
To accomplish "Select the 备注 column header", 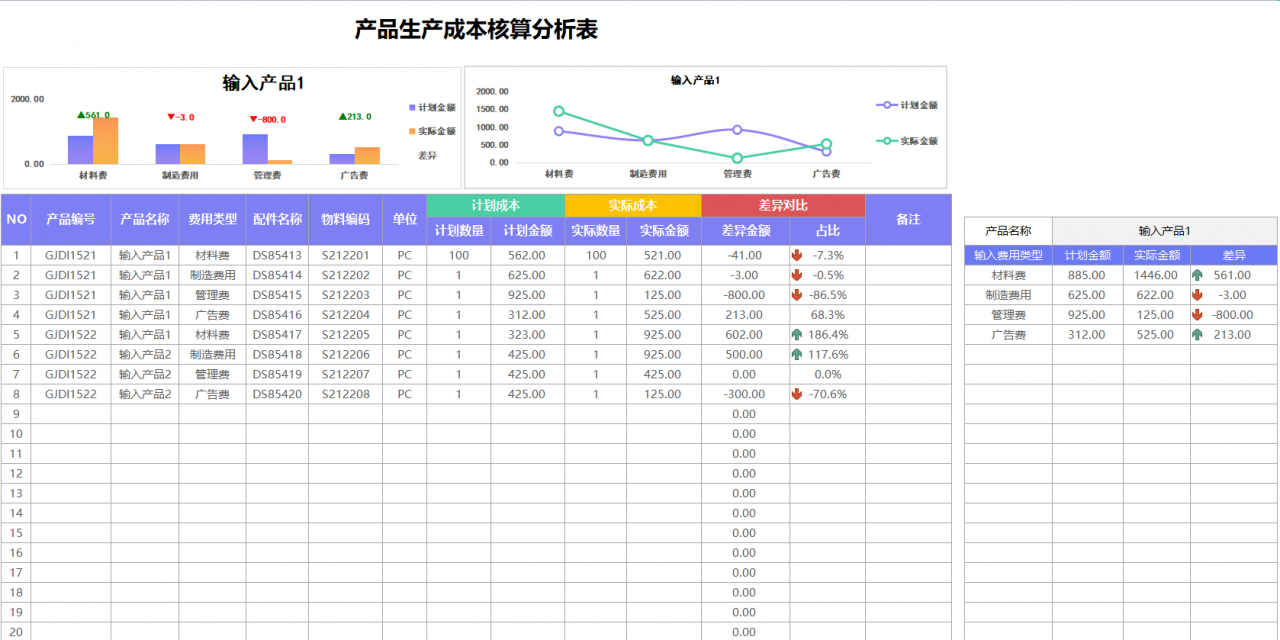I will (x=908, y=219).
